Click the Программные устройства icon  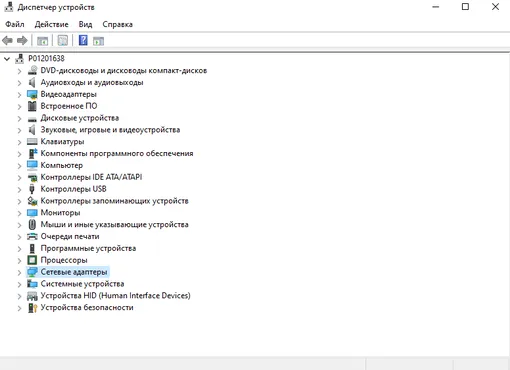tap(32, 248)
